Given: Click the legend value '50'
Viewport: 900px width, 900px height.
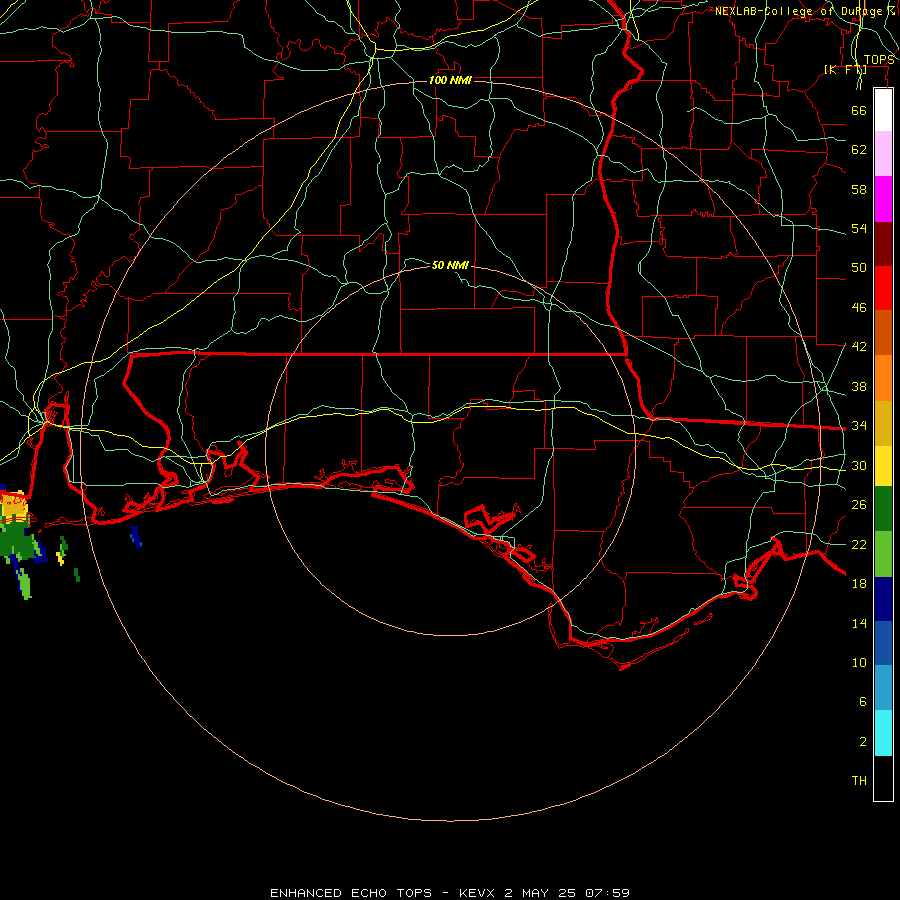Looking at the screenshot, I should [x=859, y=267].
